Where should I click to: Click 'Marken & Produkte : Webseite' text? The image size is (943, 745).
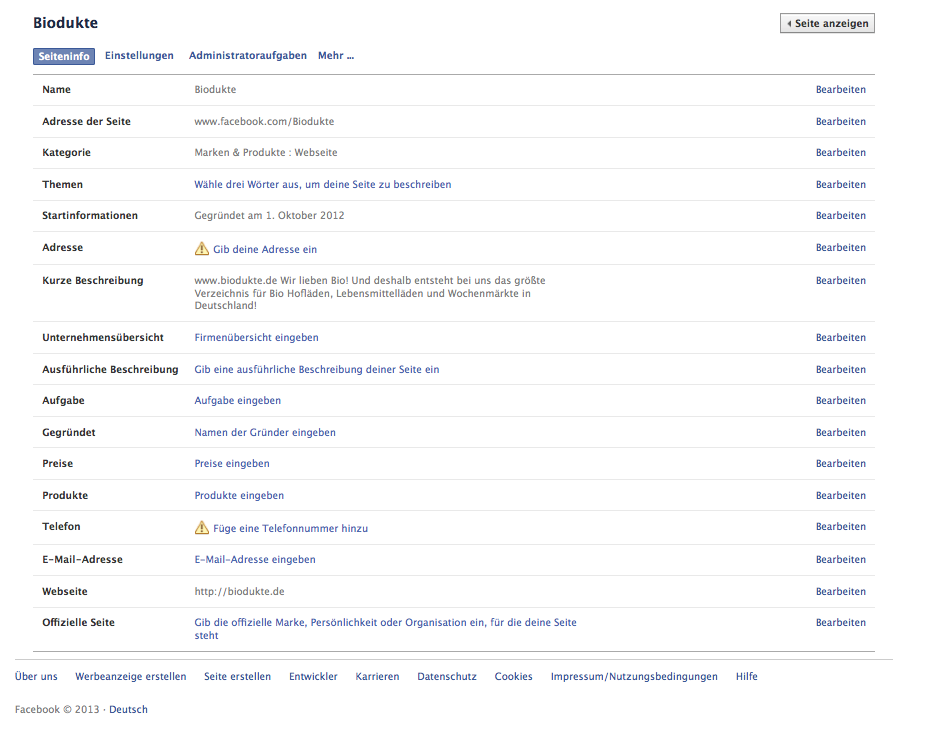point(265,153)
